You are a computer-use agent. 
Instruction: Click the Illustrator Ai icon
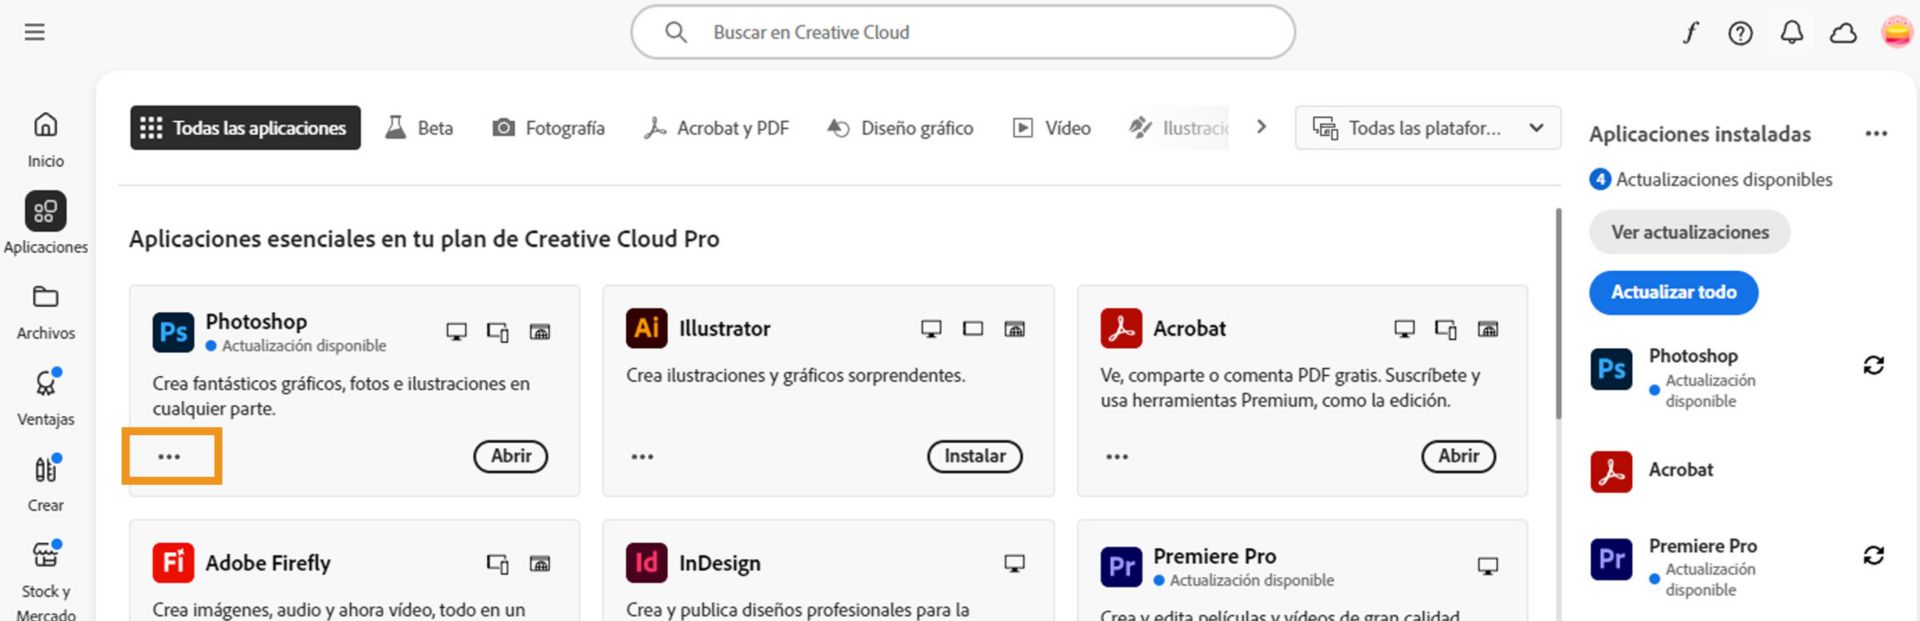(646, 328)
